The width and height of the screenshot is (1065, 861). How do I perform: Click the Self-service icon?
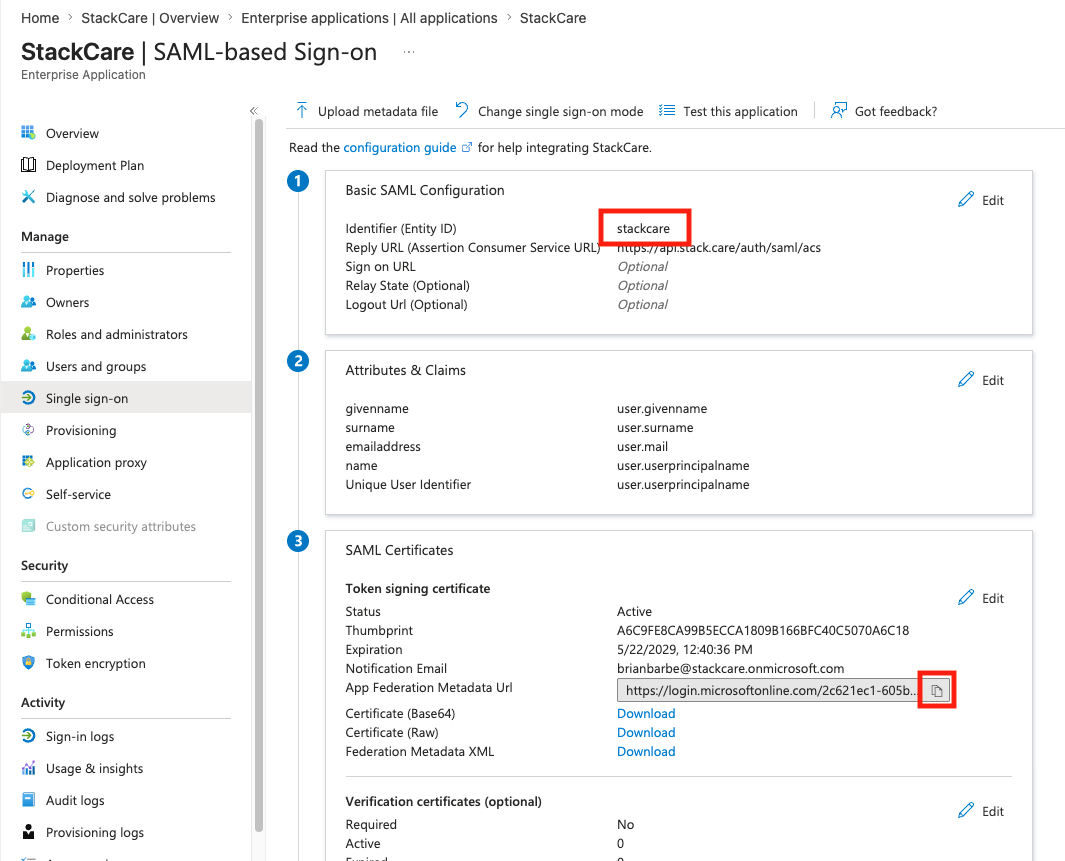(x=28, y=493)
